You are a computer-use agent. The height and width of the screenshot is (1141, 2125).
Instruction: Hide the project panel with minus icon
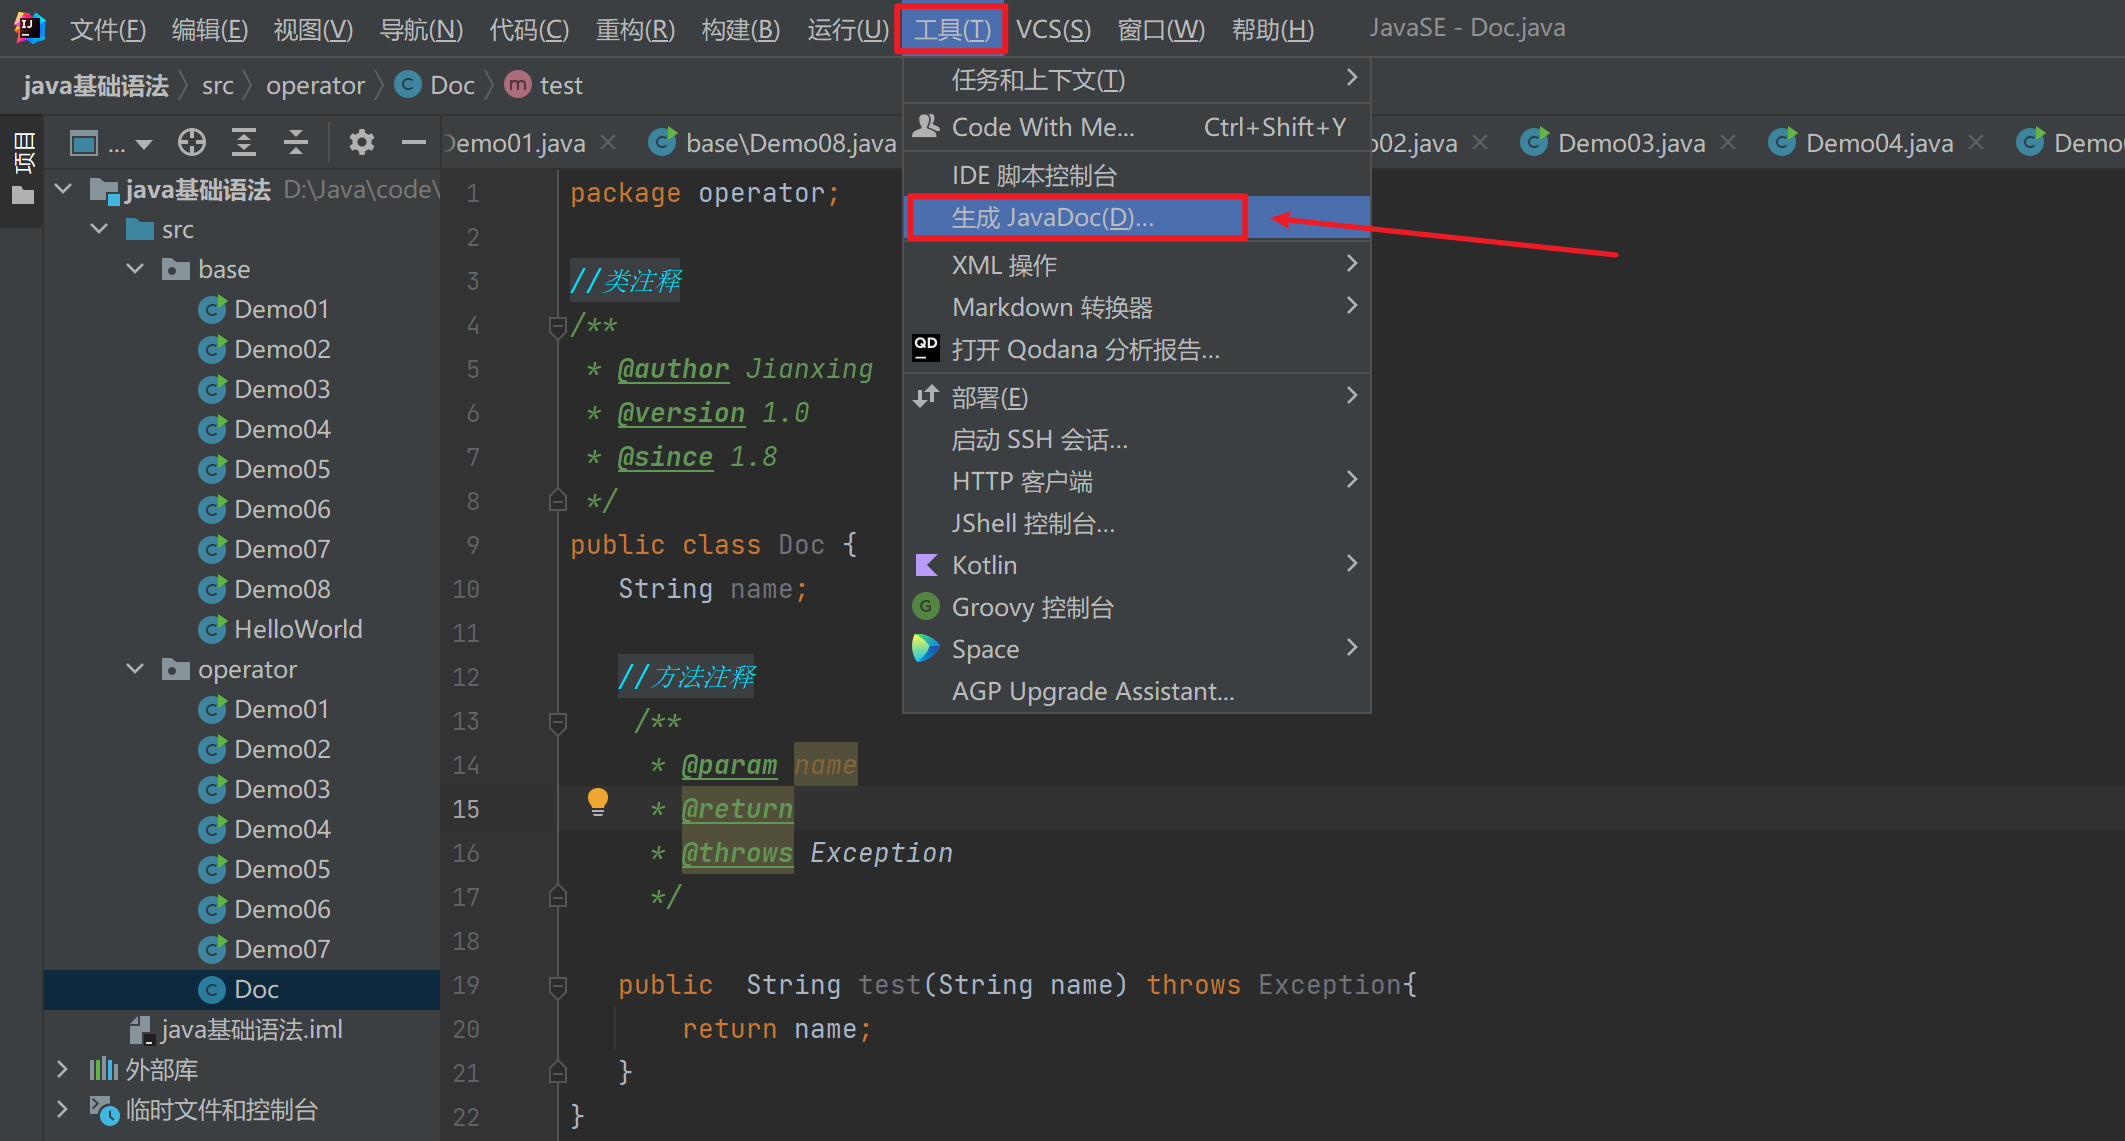click(x=413, y=143)
